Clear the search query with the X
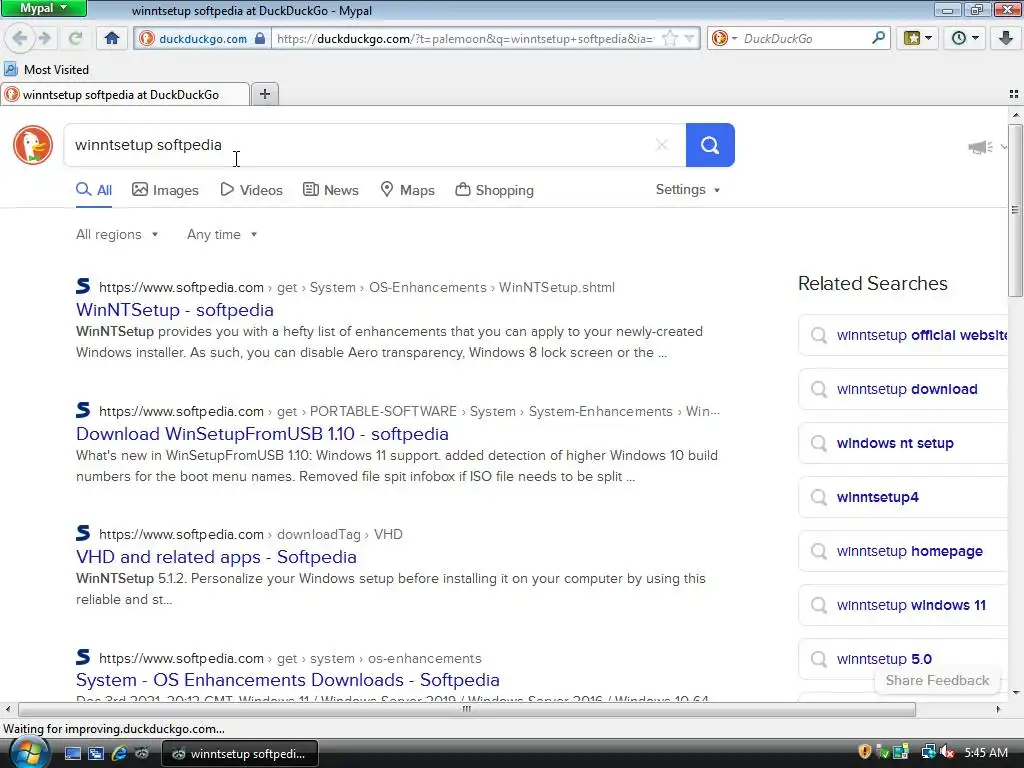1024x768 pixels. pyautogui.click(x=662, y=145)
